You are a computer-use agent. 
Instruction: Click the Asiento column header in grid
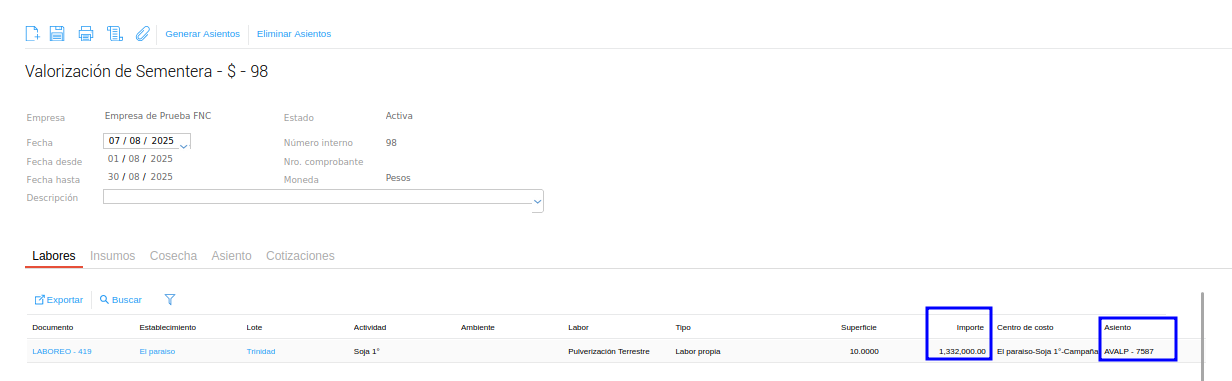[1118, 328]
